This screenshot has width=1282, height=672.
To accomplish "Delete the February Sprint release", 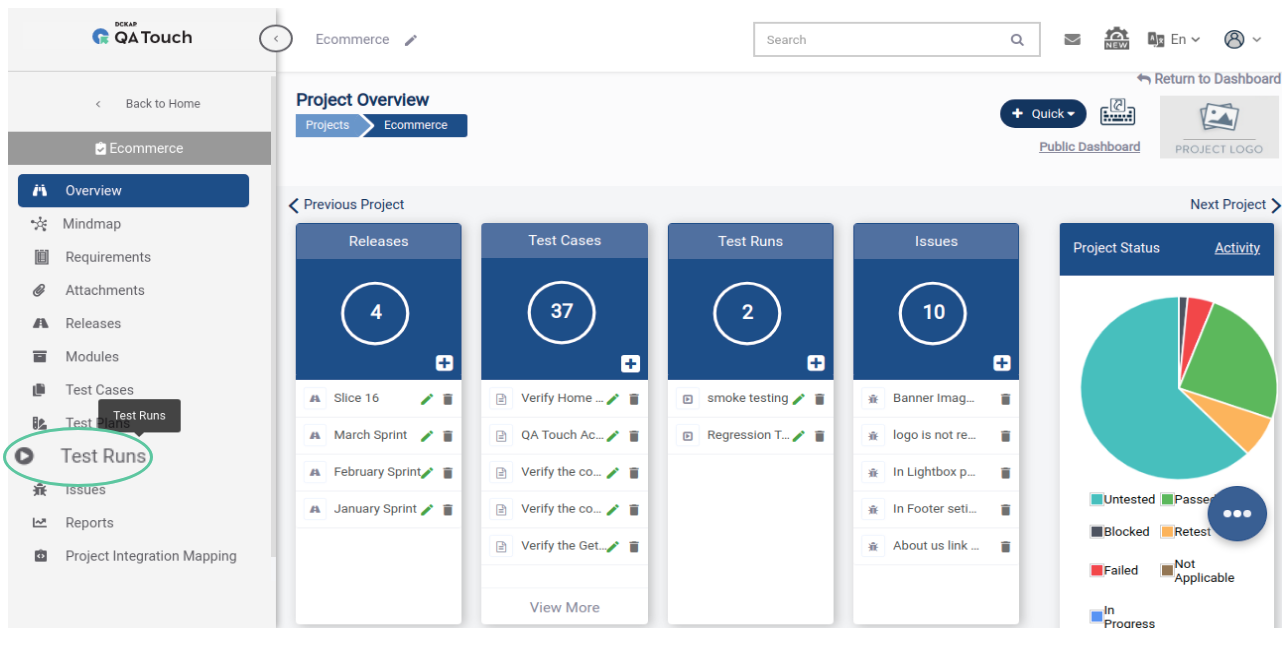I will pyautogui.click(x=448, y=473).
